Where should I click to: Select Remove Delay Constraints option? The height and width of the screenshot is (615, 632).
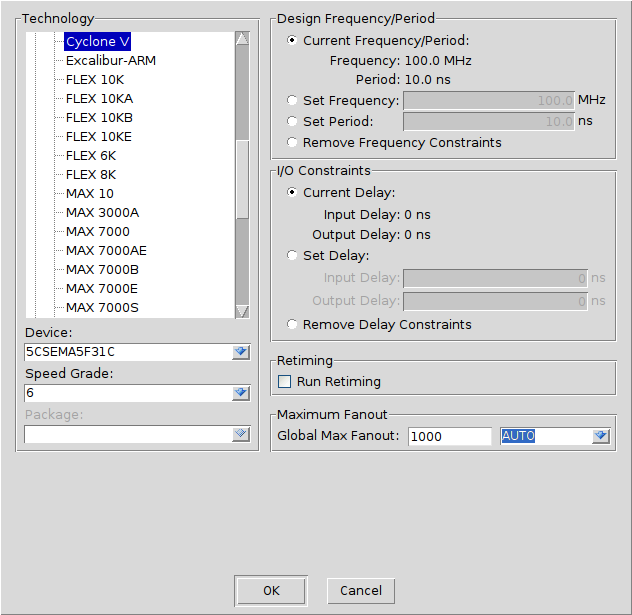click(x=292, y=325)
